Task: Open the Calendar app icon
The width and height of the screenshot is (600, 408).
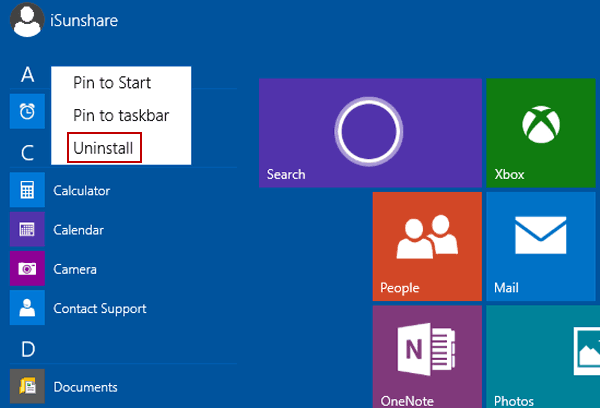Action: point(27,229)
